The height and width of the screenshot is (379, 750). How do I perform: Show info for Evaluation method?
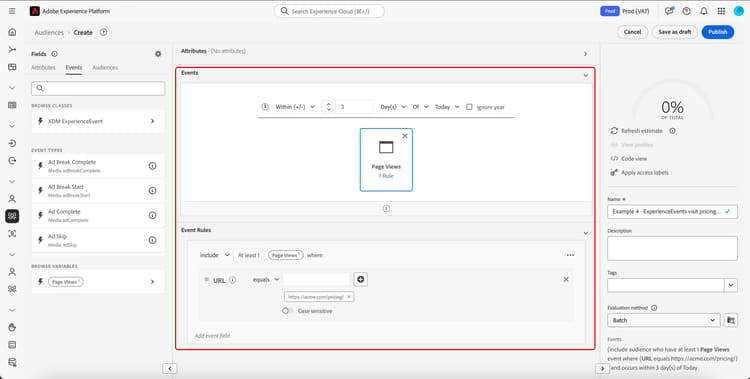654,308
